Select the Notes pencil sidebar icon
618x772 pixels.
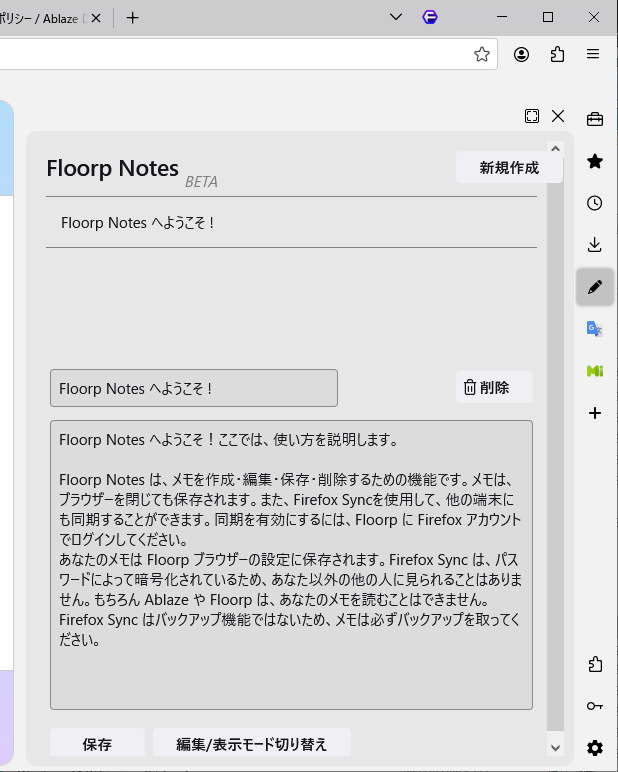pos(594,287)
